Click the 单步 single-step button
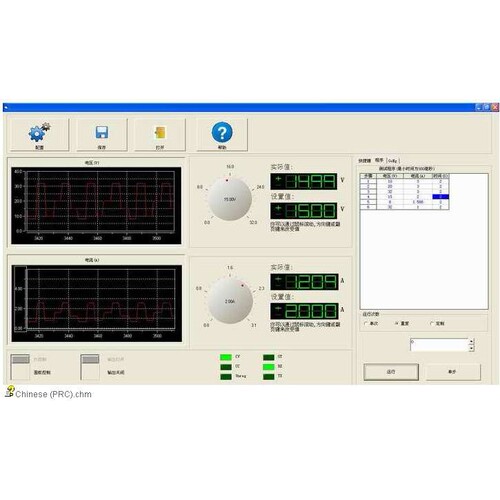 coord(453,372)
